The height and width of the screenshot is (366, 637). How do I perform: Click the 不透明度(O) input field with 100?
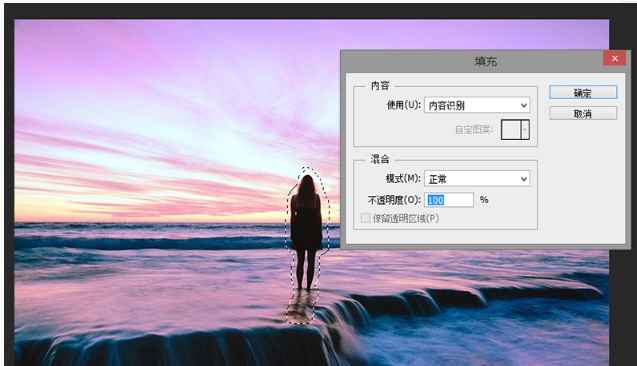(x=449, y=200)
